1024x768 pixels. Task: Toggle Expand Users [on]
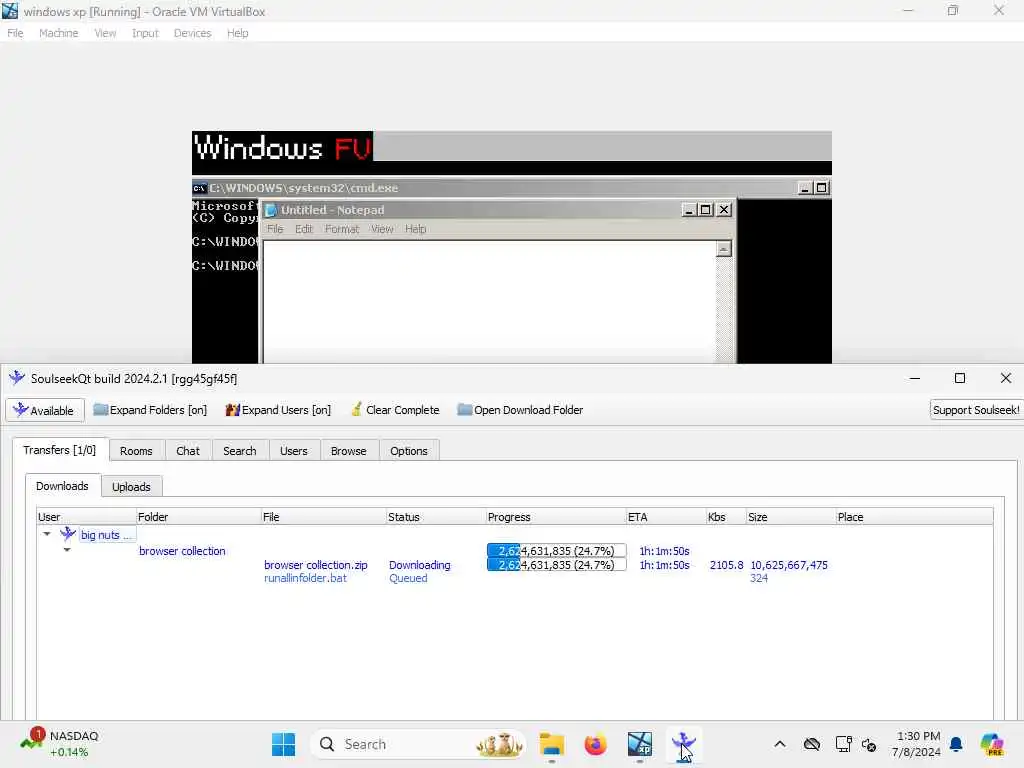[x=278, y=410]
